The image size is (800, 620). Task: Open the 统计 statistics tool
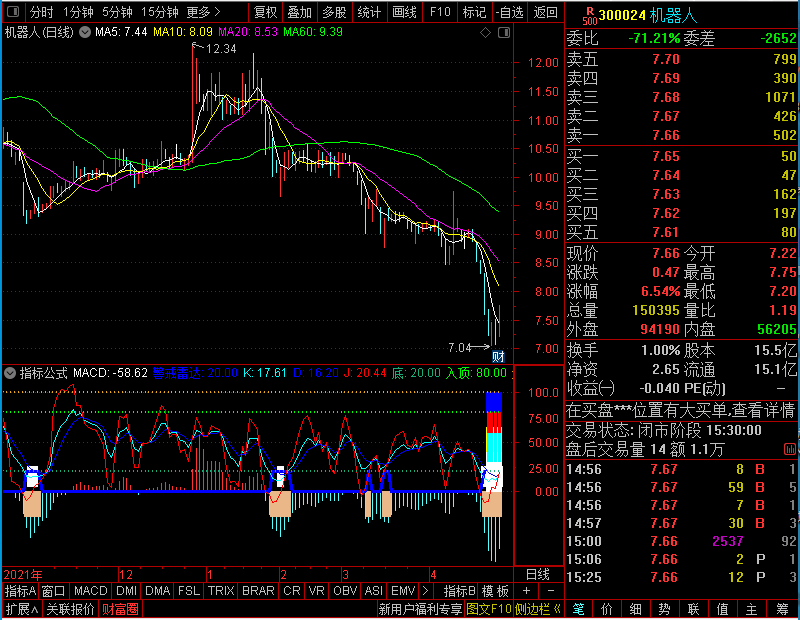369,12
